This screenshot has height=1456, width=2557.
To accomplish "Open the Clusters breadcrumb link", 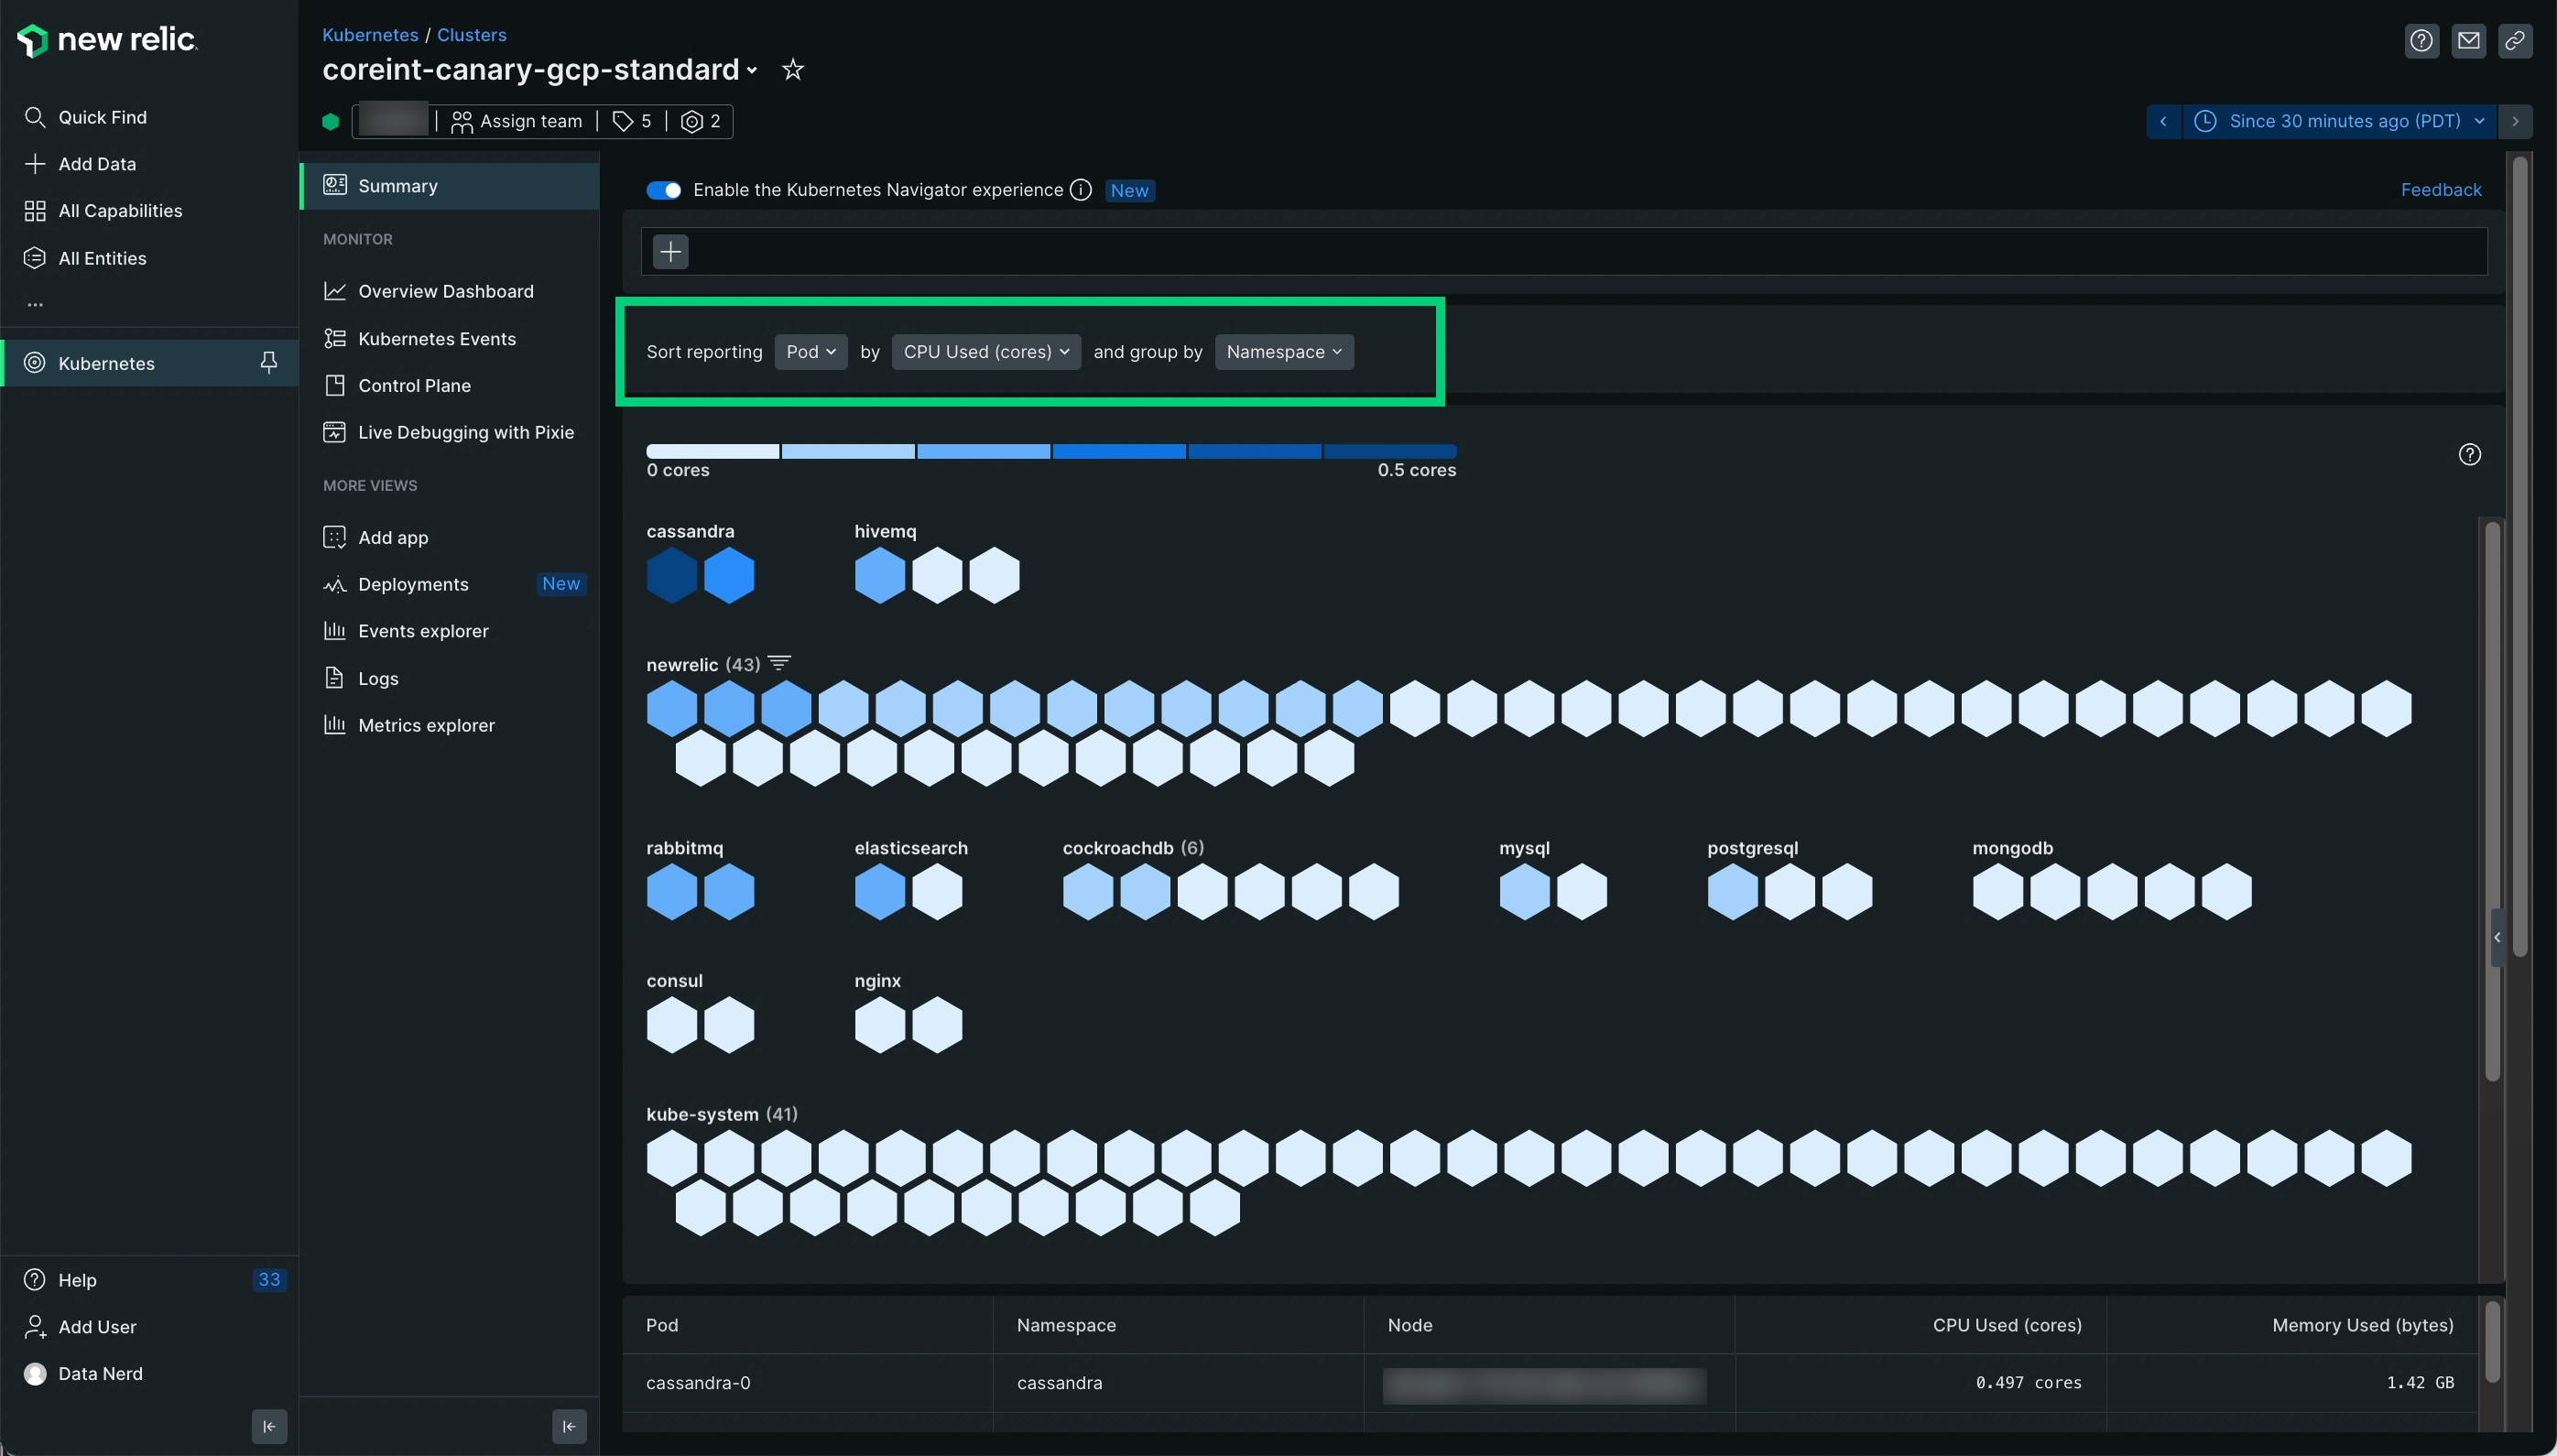I will coord(472,35).
